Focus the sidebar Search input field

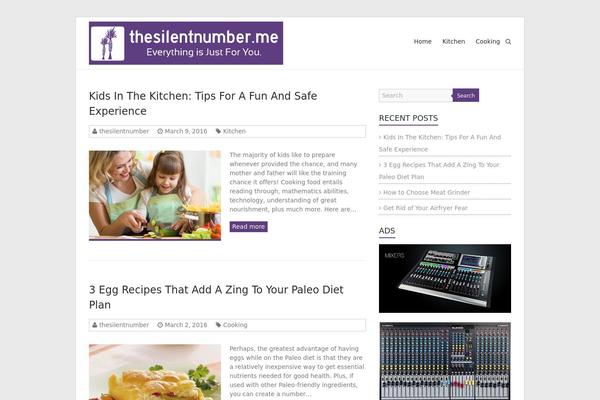pos(416,95)
